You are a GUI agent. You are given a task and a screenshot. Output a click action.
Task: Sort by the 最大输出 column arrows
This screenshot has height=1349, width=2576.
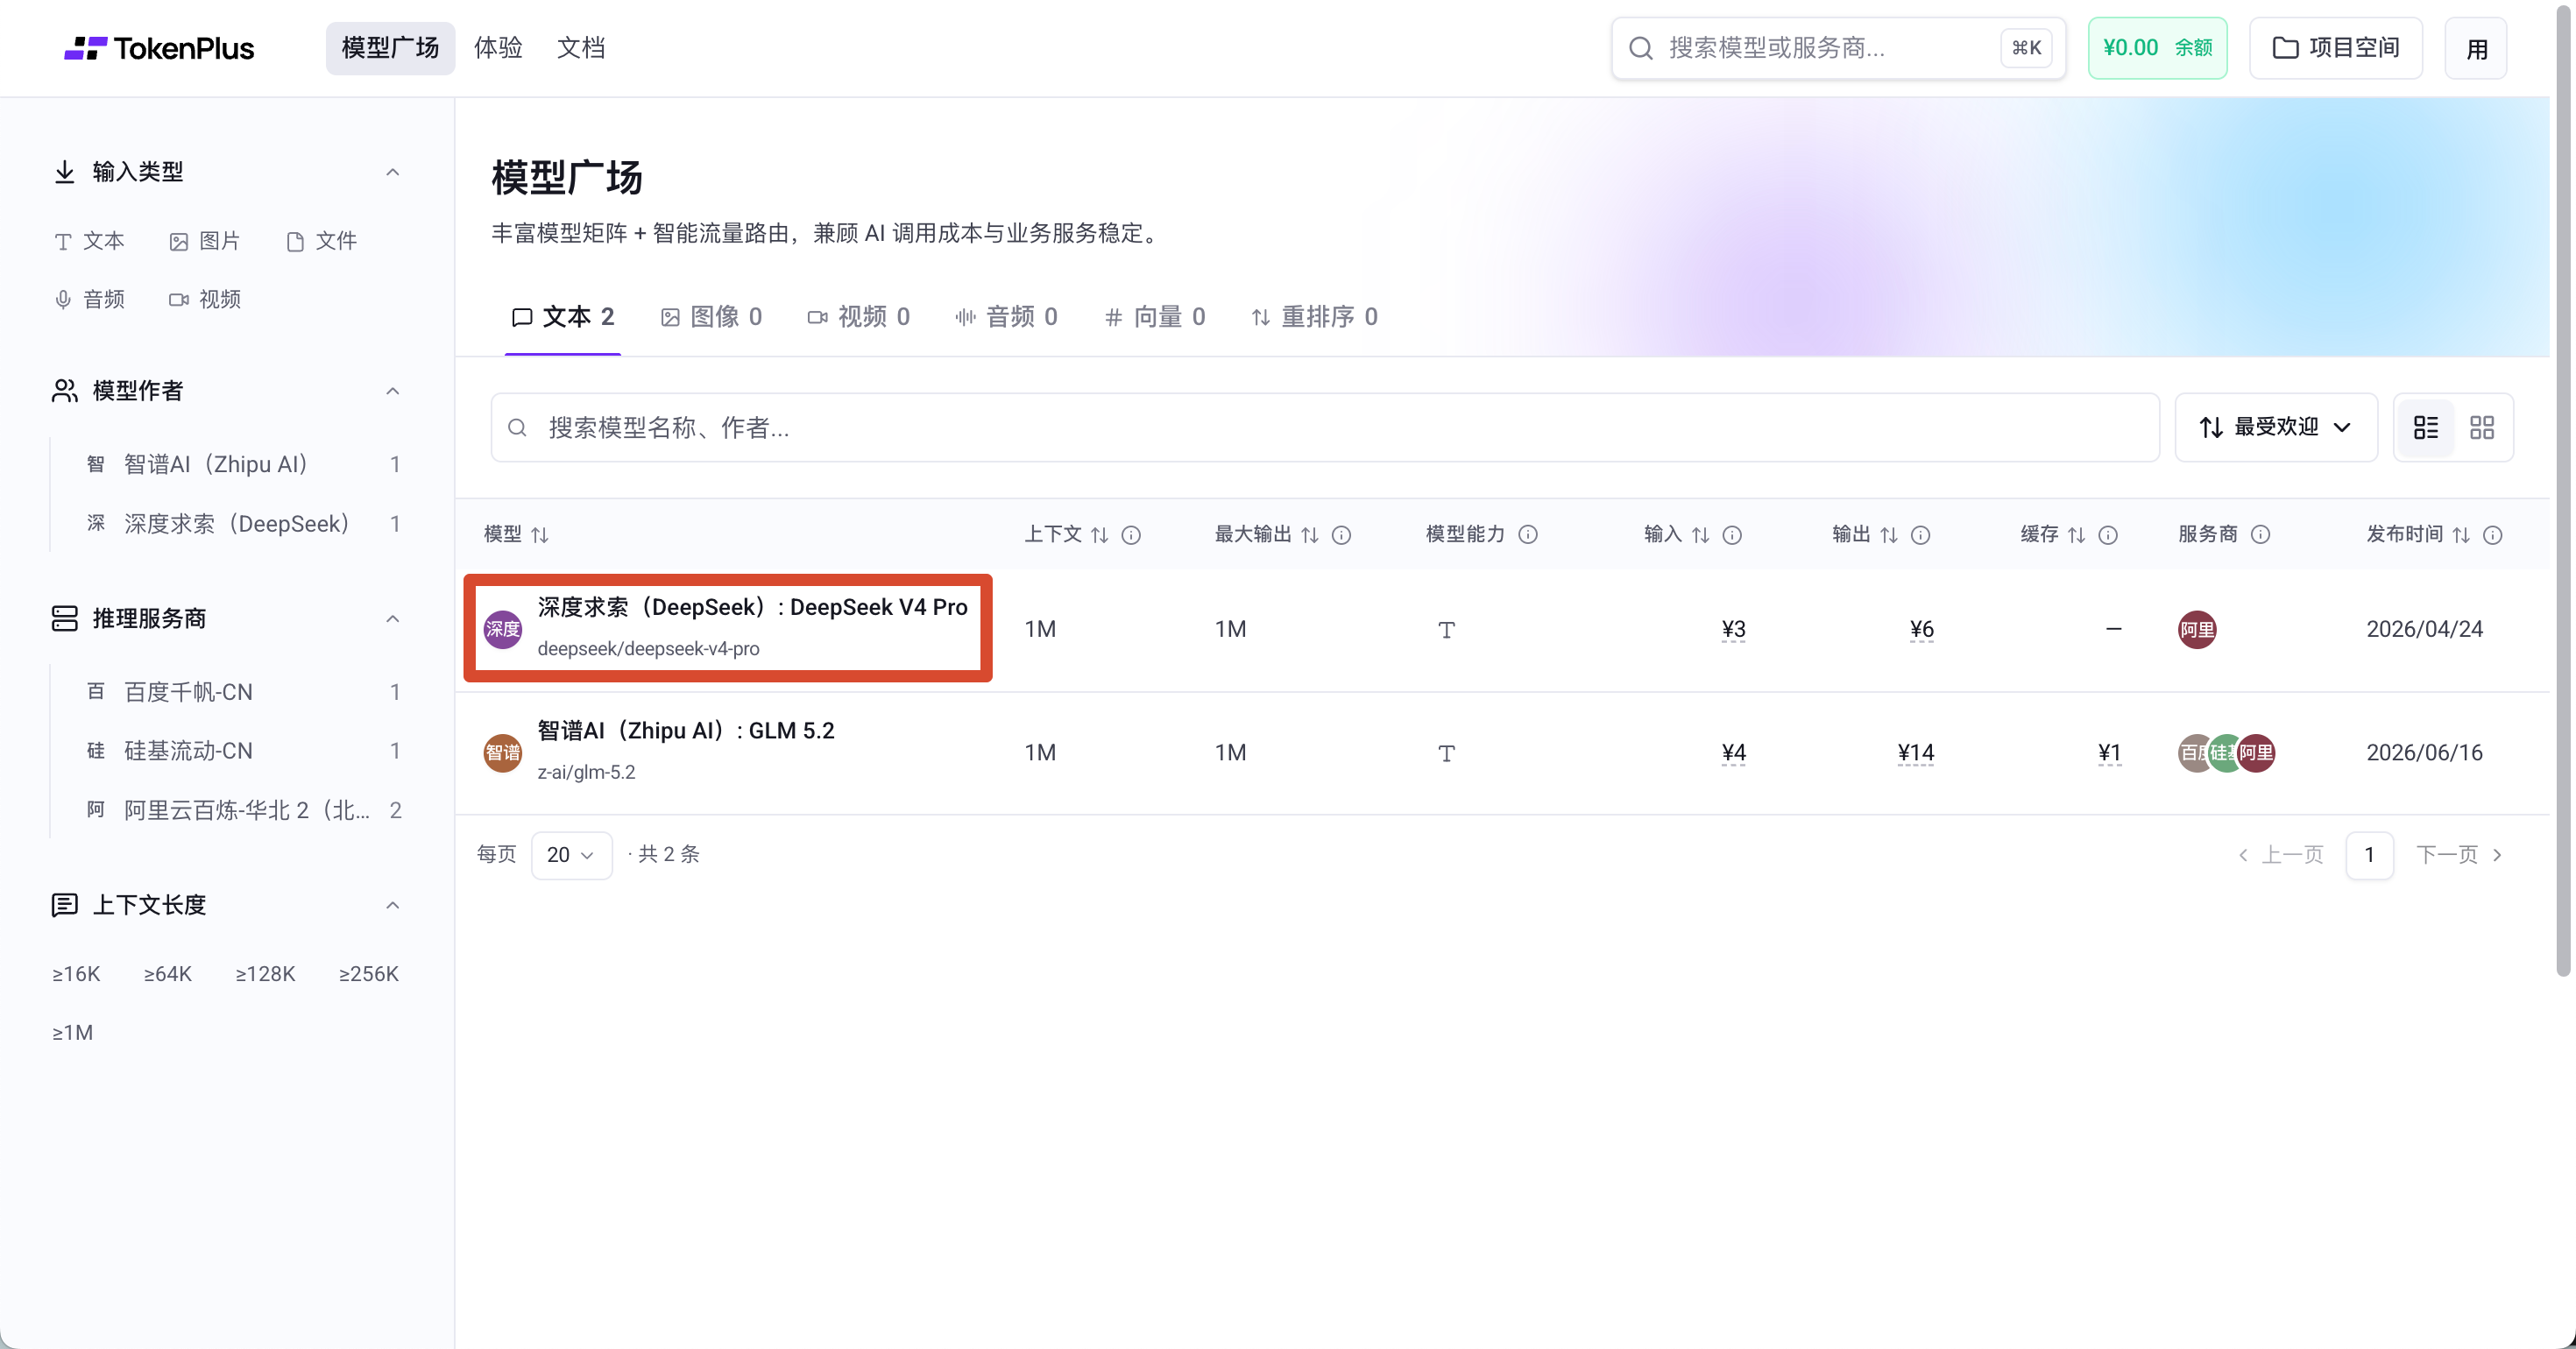coord(1310,535)
